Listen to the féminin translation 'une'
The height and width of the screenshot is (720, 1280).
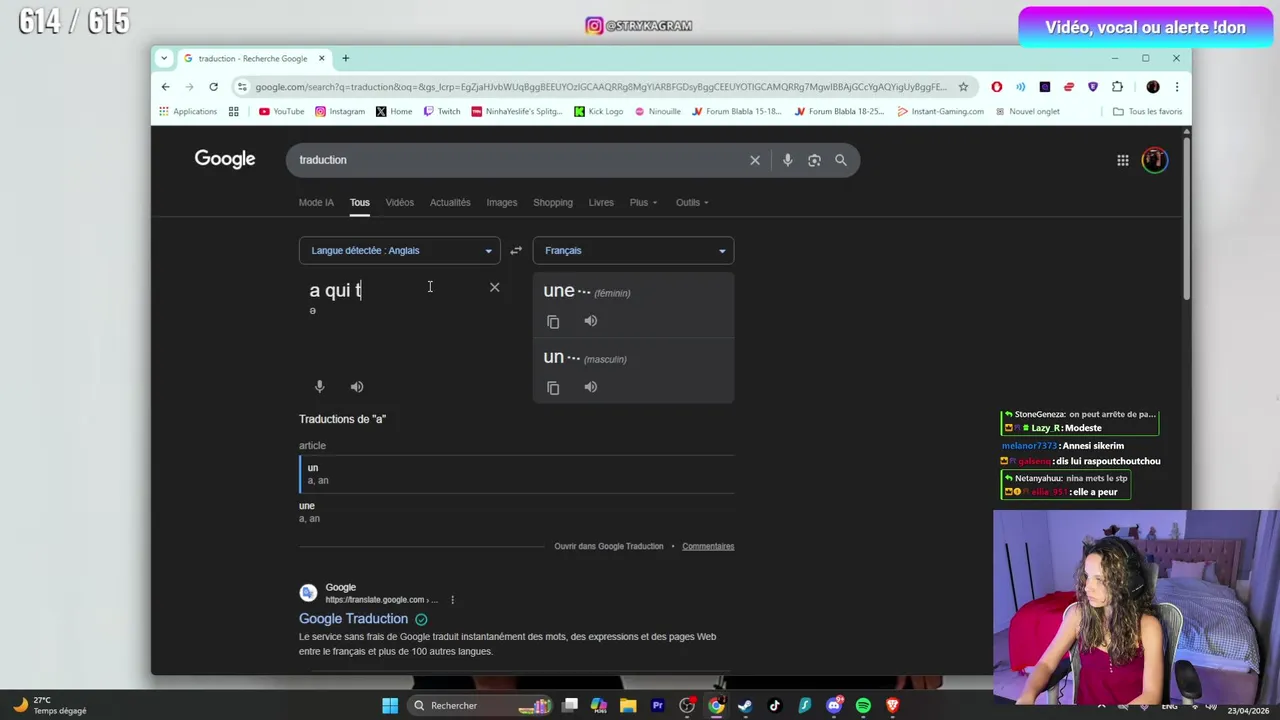click(591, 321)
